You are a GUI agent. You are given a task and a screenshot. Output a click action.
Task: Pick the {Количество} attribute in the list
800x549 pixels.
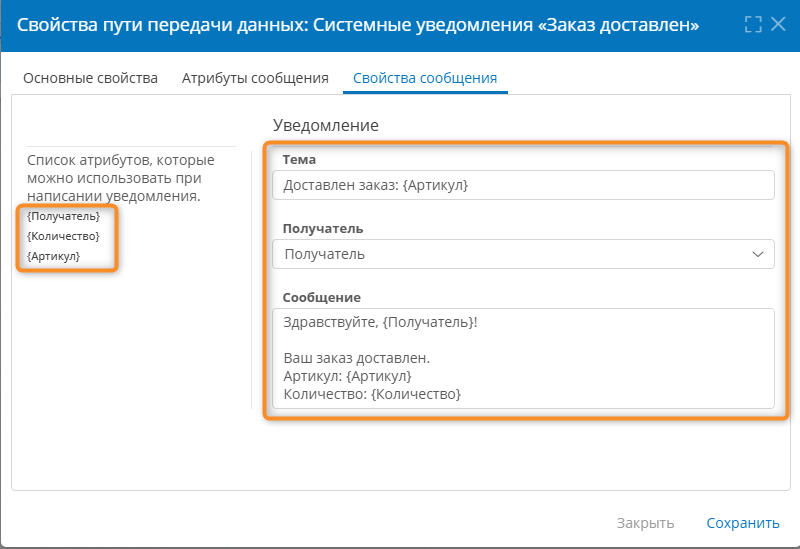pyautogui.click(x=63, y=236)
